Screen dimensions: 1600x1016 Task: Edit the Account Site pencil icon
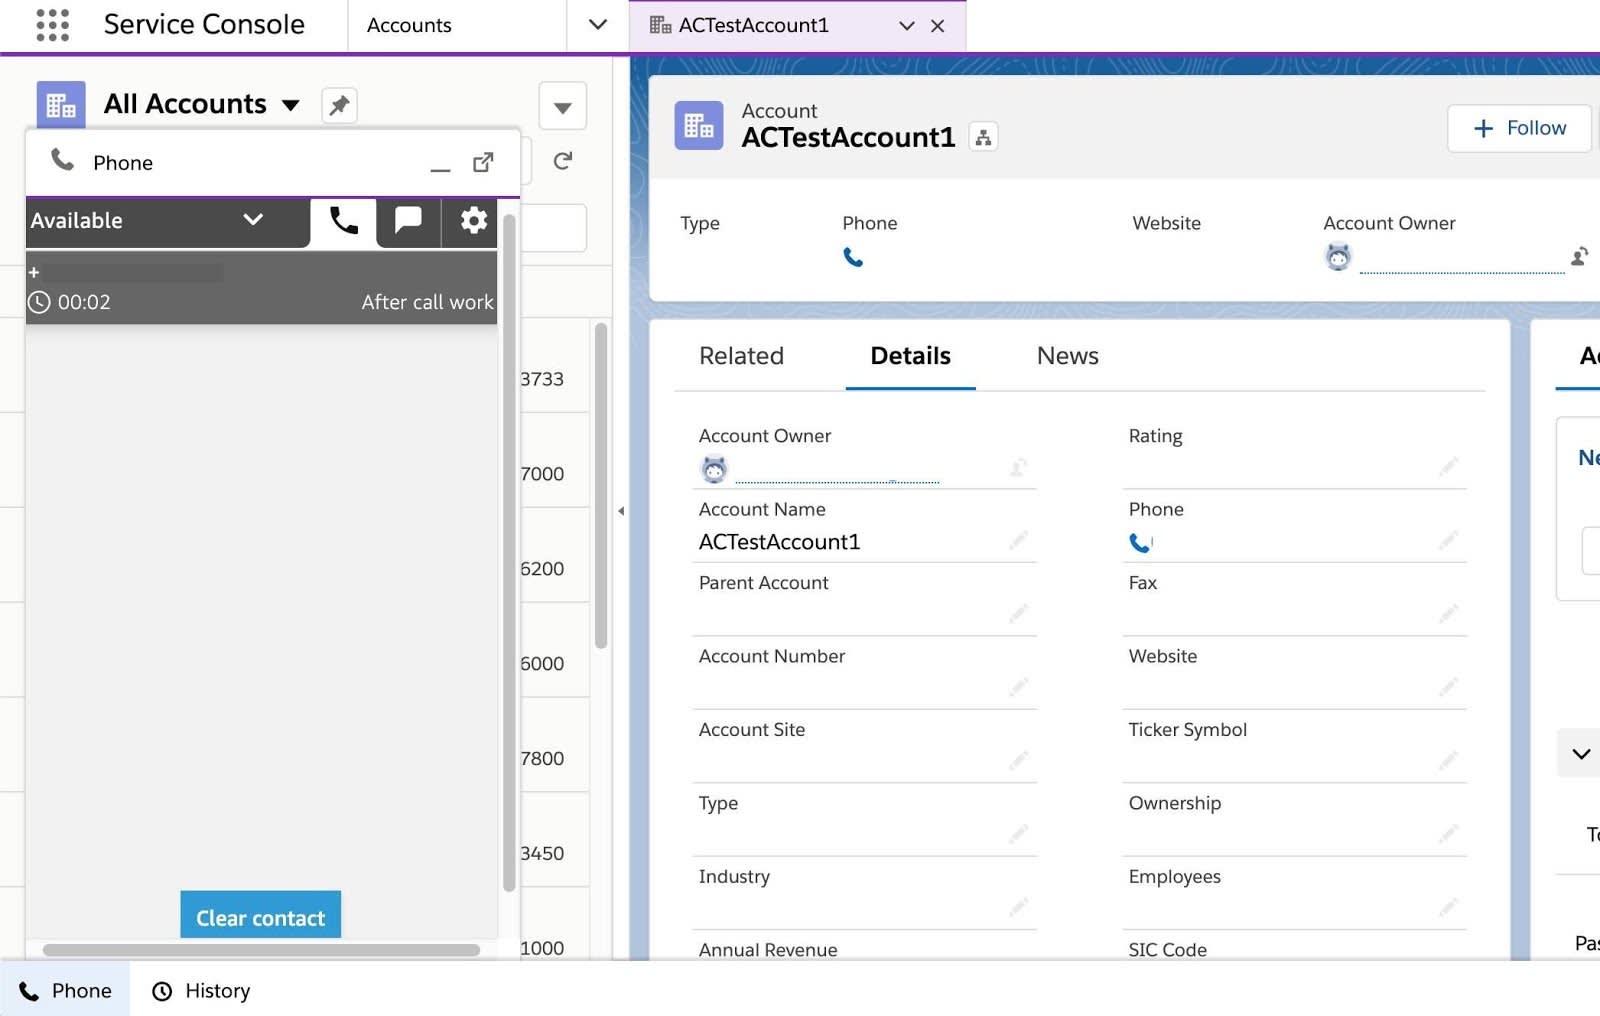tap(1018, 760)
